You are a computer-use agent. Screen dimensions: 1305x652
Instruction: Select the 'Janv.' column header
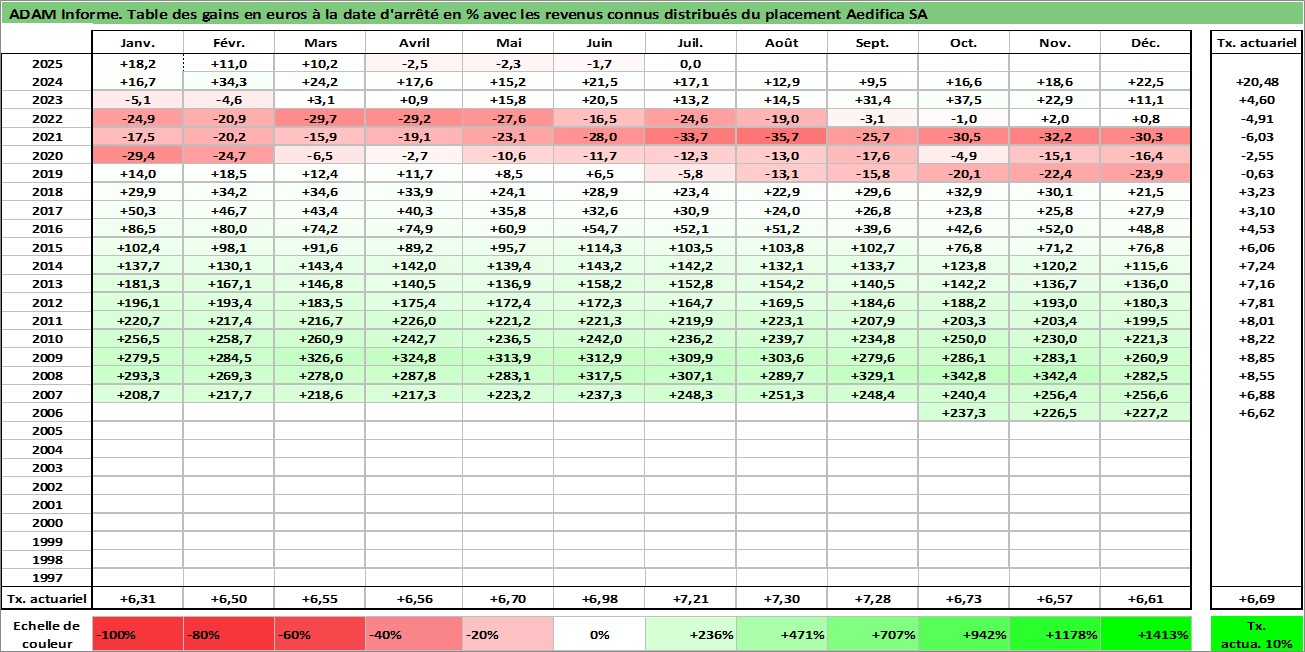point(137,43)
